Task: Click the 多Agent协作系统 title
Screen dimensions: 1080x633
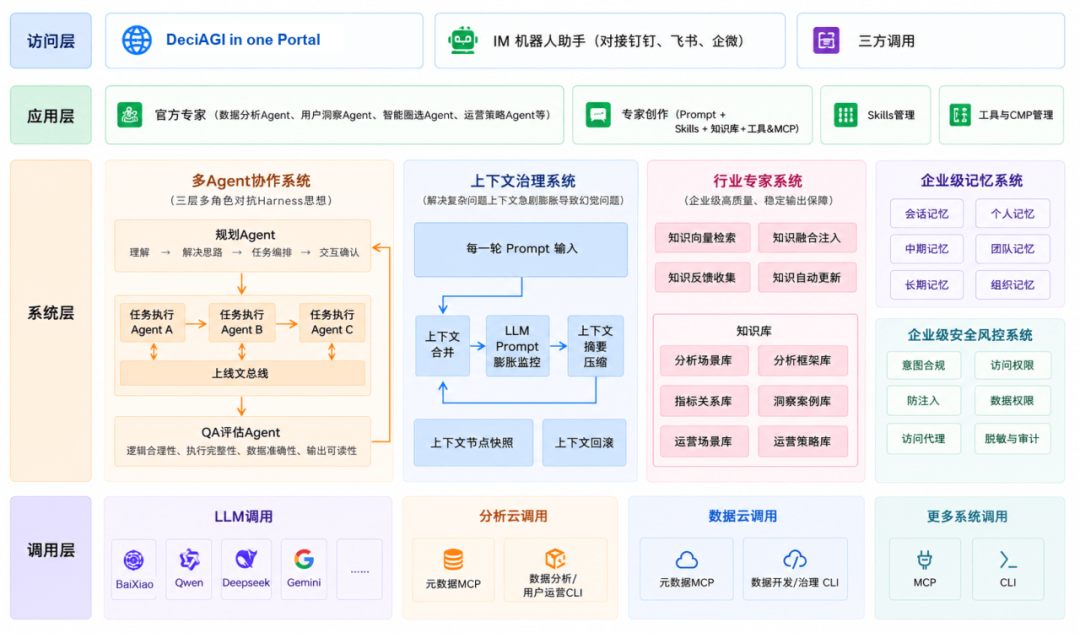Action: click(x=251, y=181)
